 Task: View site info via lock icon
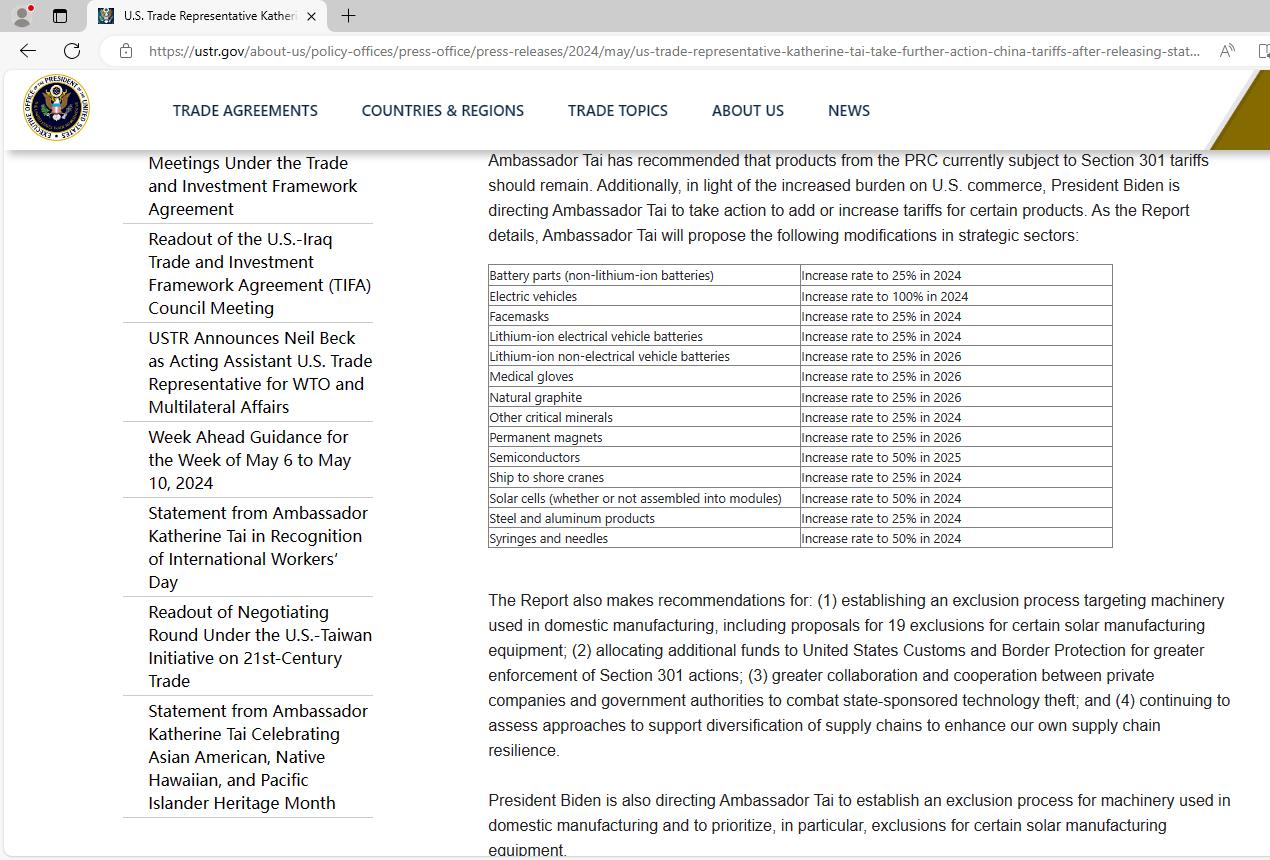[x=126, y=51]
